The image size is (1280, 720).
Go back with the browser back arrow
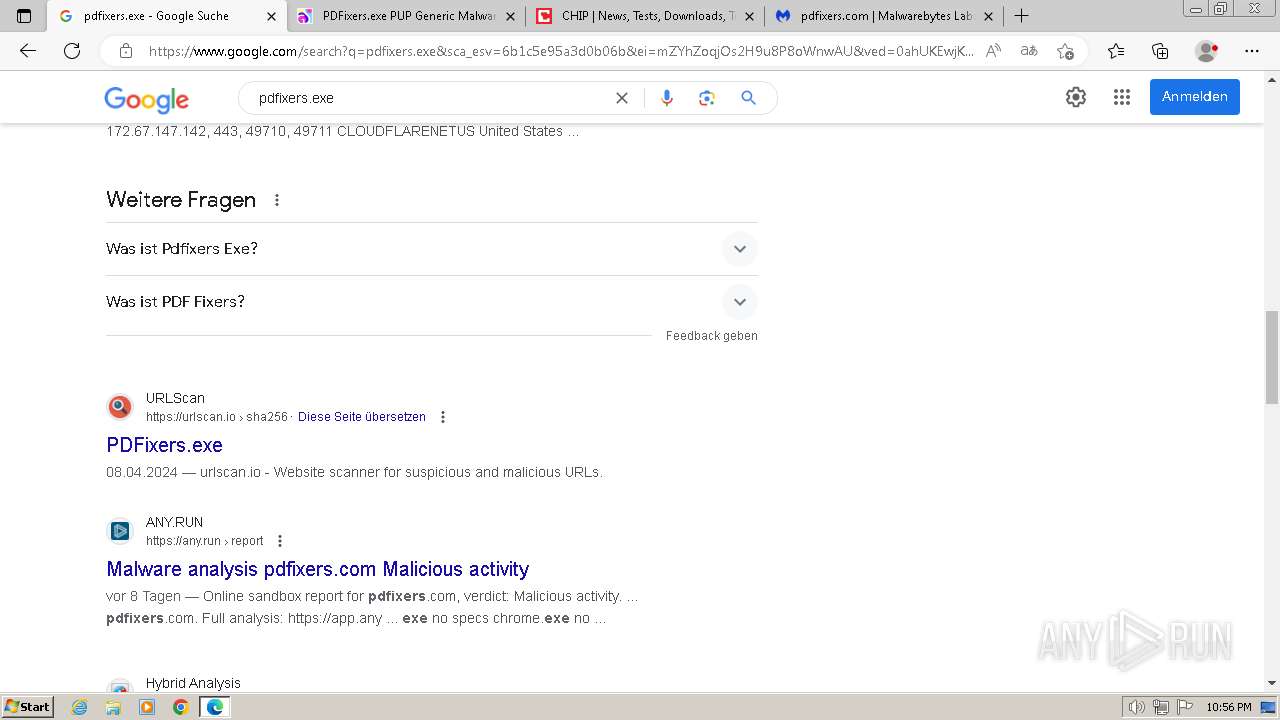(x=28, y=51)
